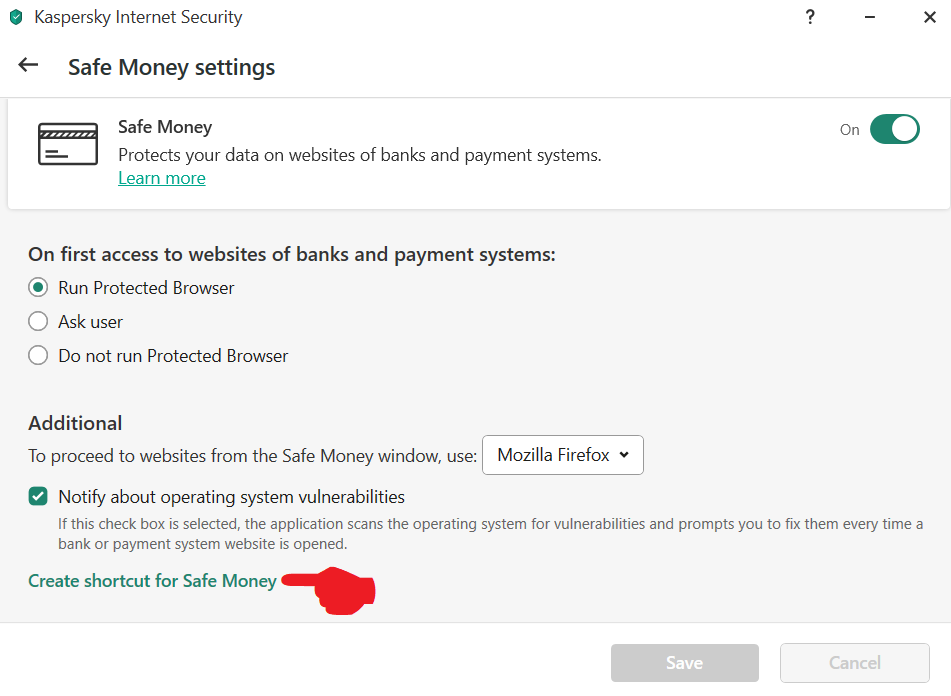Uncheck Notify about operating system vulnerabilities
The image size is (951, 696).
[x=38, y=497]
